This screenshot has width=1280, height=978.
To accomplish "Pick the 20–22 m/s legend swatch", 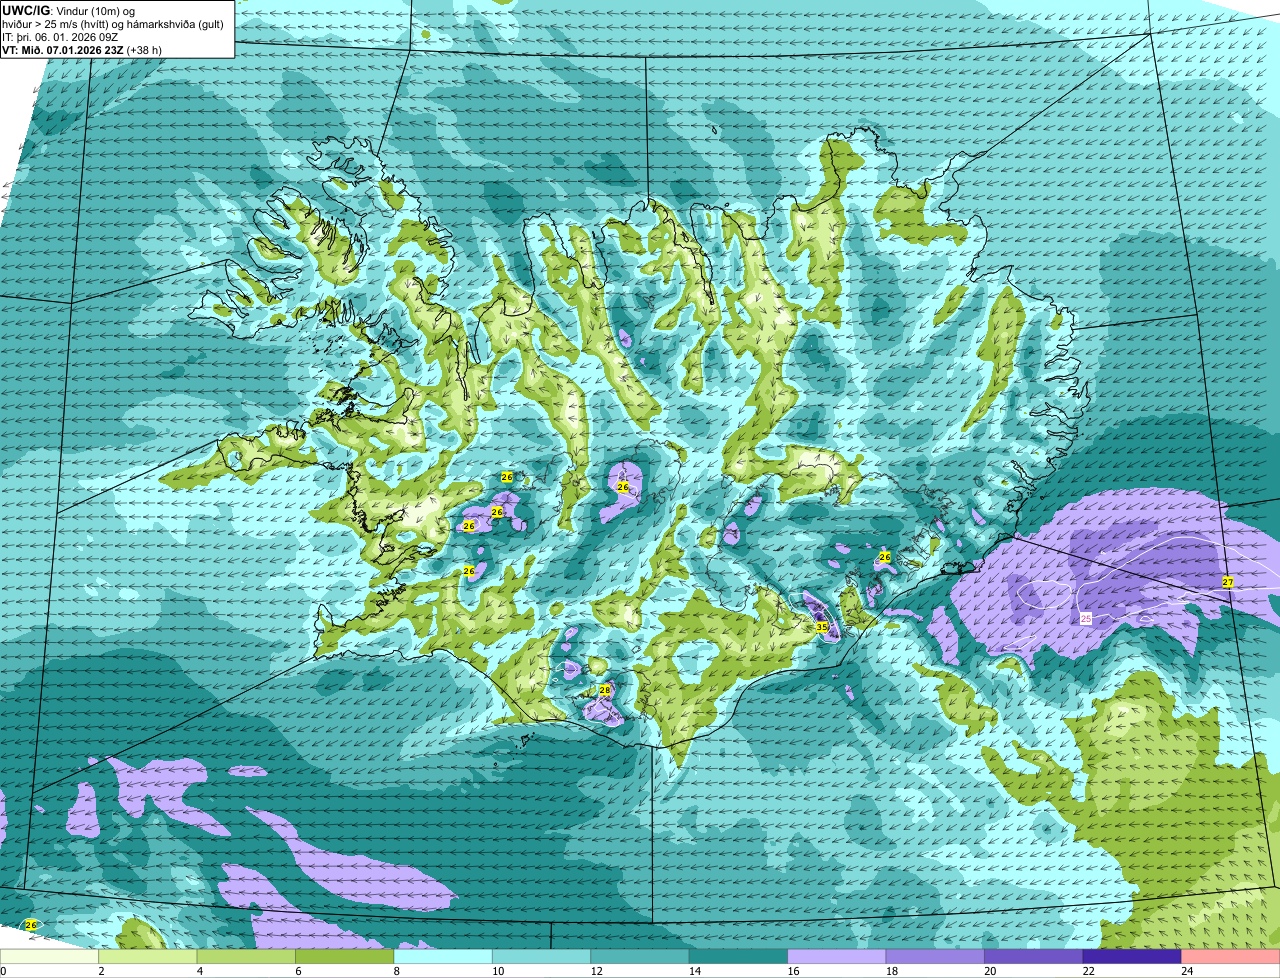I will point(1034,957).
